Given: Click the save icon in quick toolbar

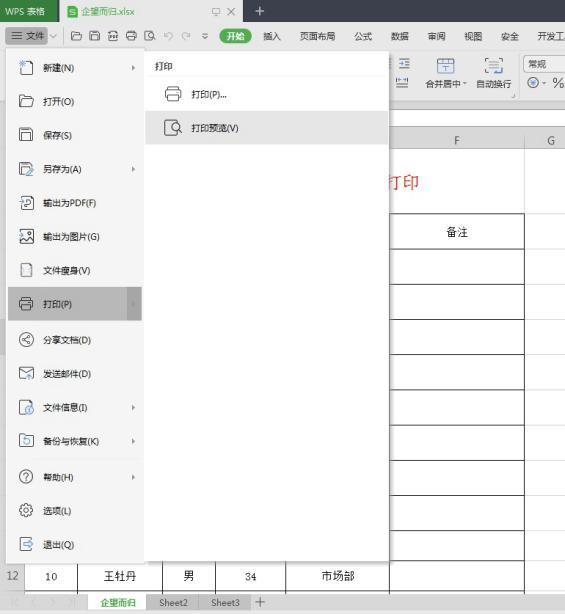Looking at the screenshot, I should point(94,36).
